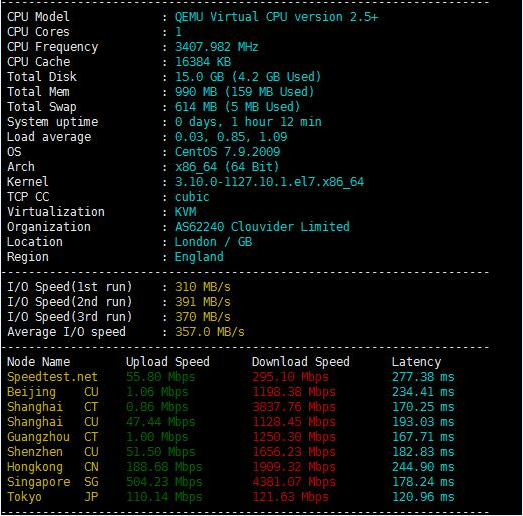The height and width of the screenshot is (516, 523).
Task: Click the Average I/O speed 357.0 MB/s
Action: pos(209,332)
